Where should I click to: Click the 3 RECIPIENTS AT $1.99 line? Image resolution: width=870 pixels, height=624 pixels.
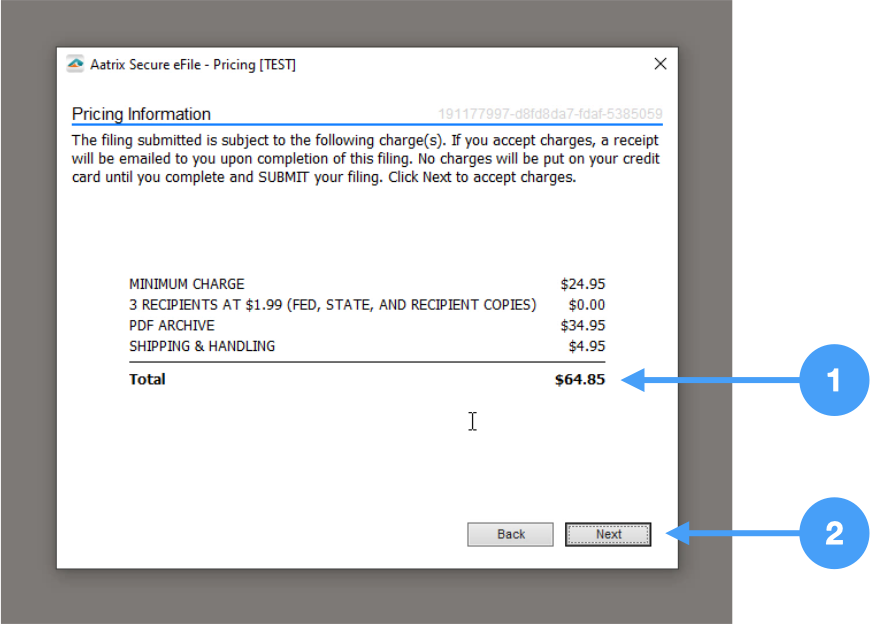(x=332, y=305)
